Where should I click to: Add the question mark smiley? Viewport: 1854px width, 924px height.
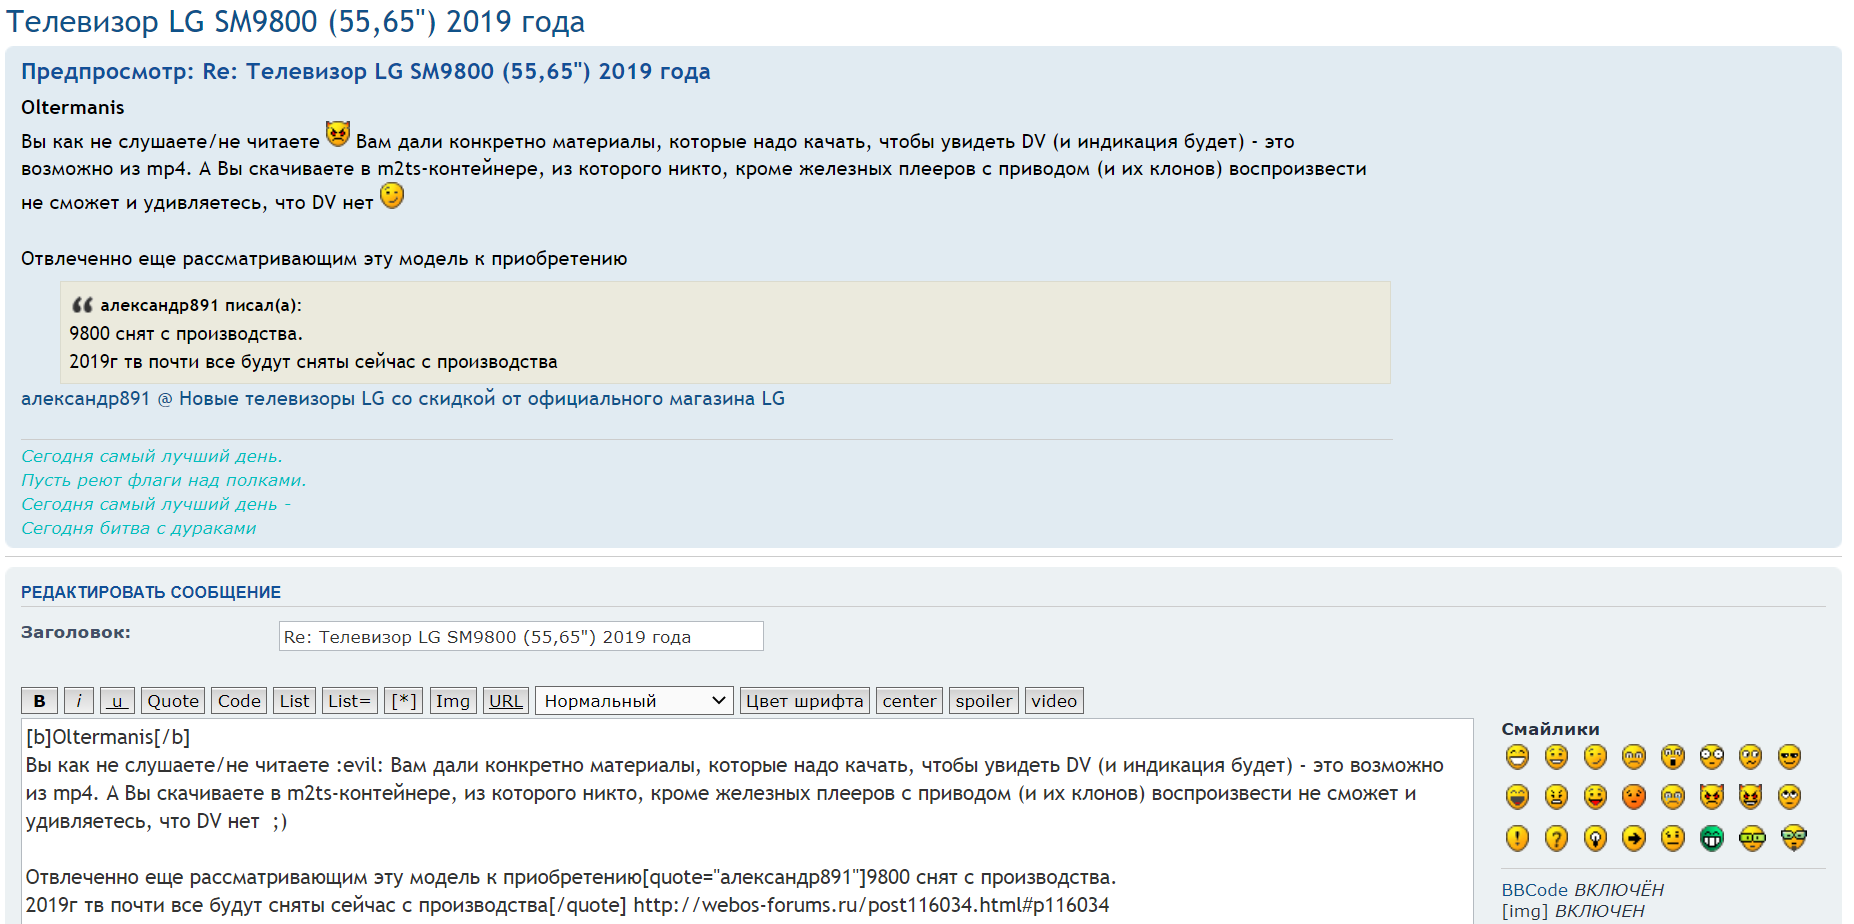coord(1556,838)
